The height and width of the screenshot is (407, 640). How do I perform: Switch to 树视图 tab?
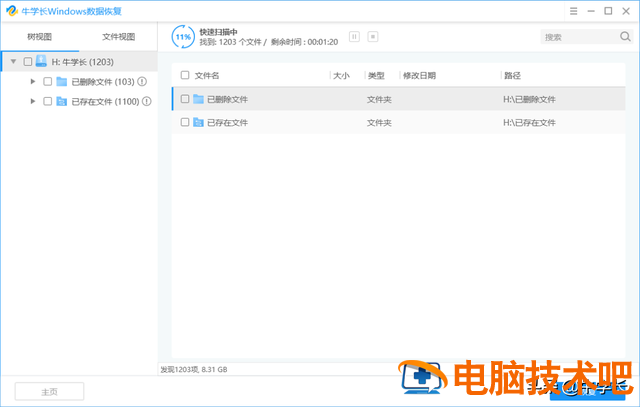pyautogui.click(x=40, y=37)
